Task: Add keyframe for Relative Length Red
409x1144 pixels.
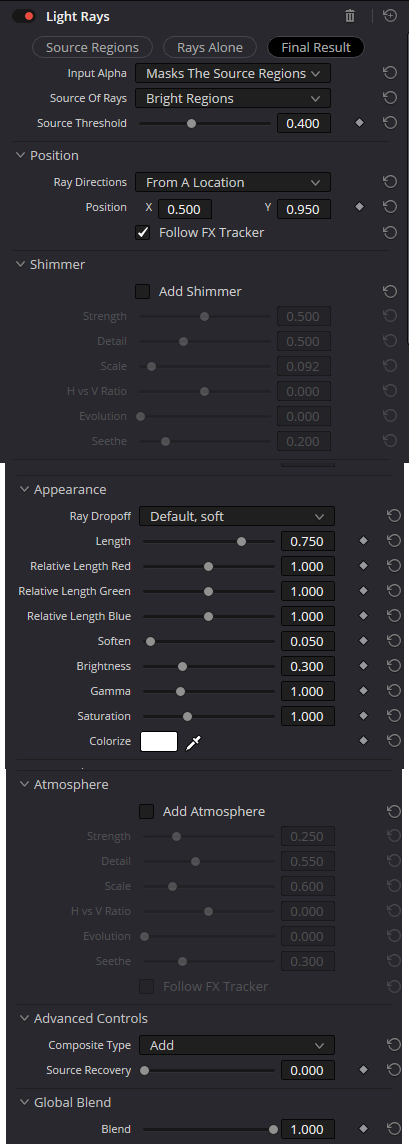Action: tap(363, 565)
